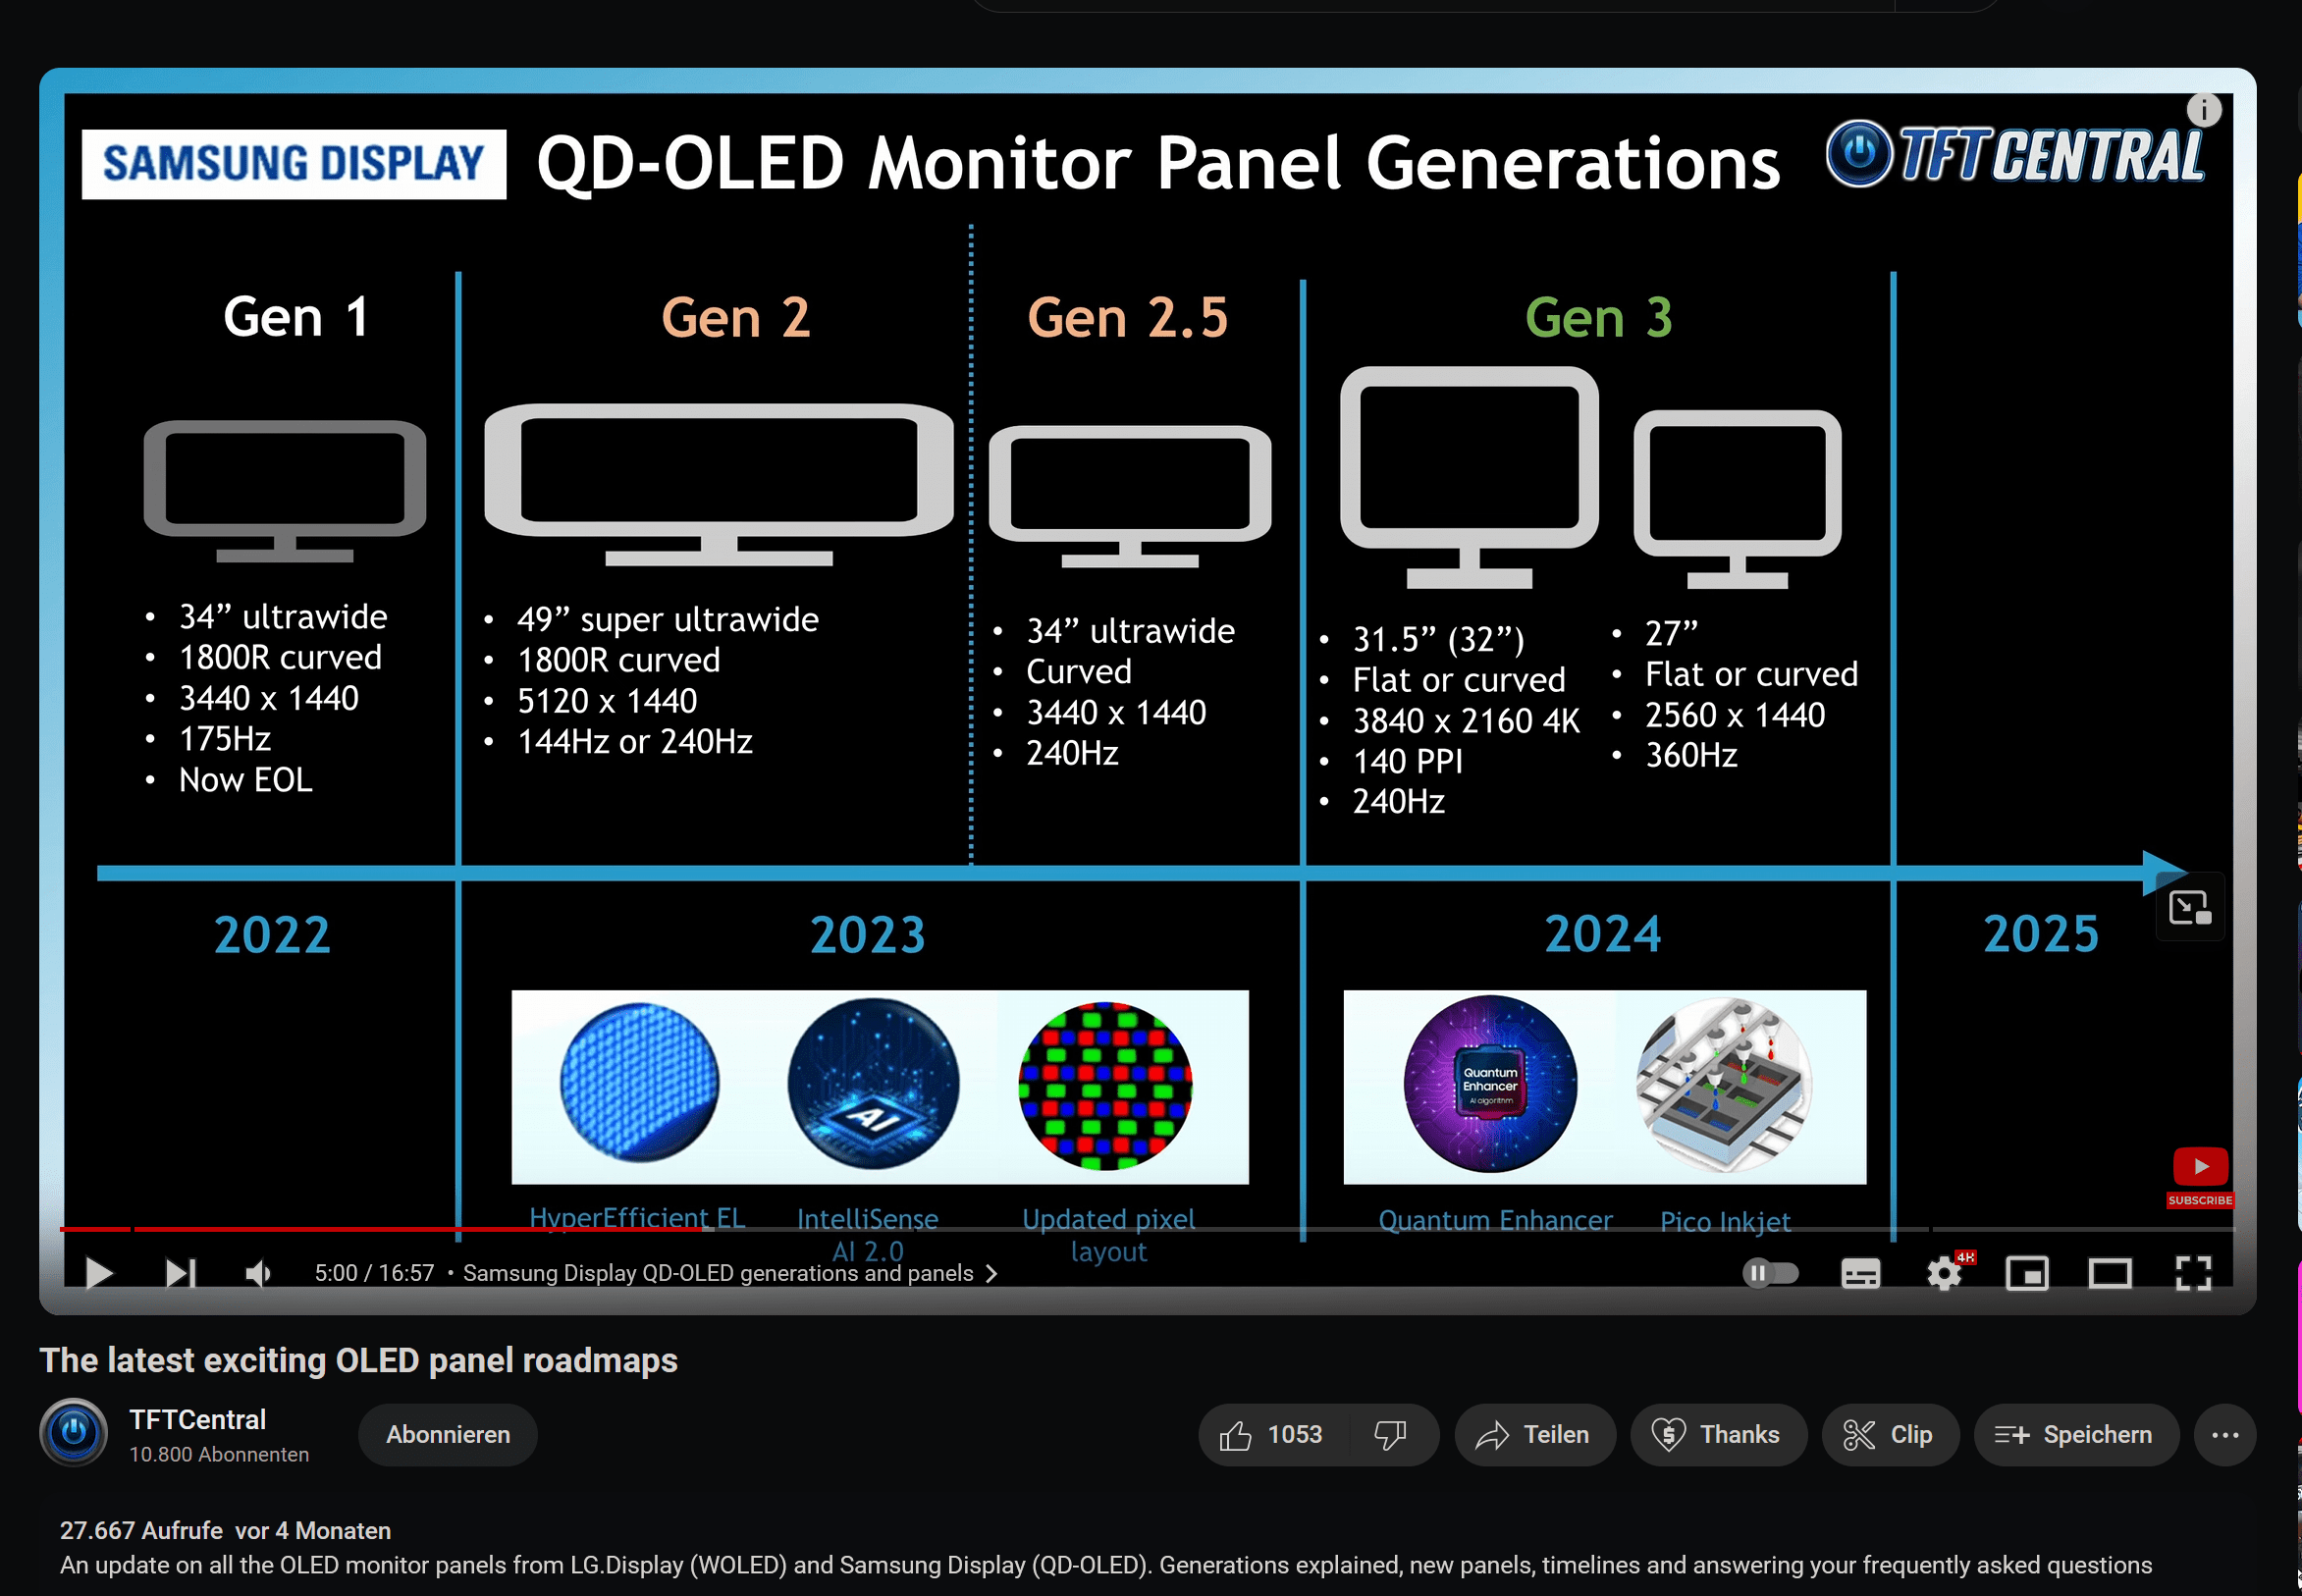The height and width of the screenshot is (1596, 2302).
Task: Enter fullscreen mode
Action: [x=2193, y=1274]
